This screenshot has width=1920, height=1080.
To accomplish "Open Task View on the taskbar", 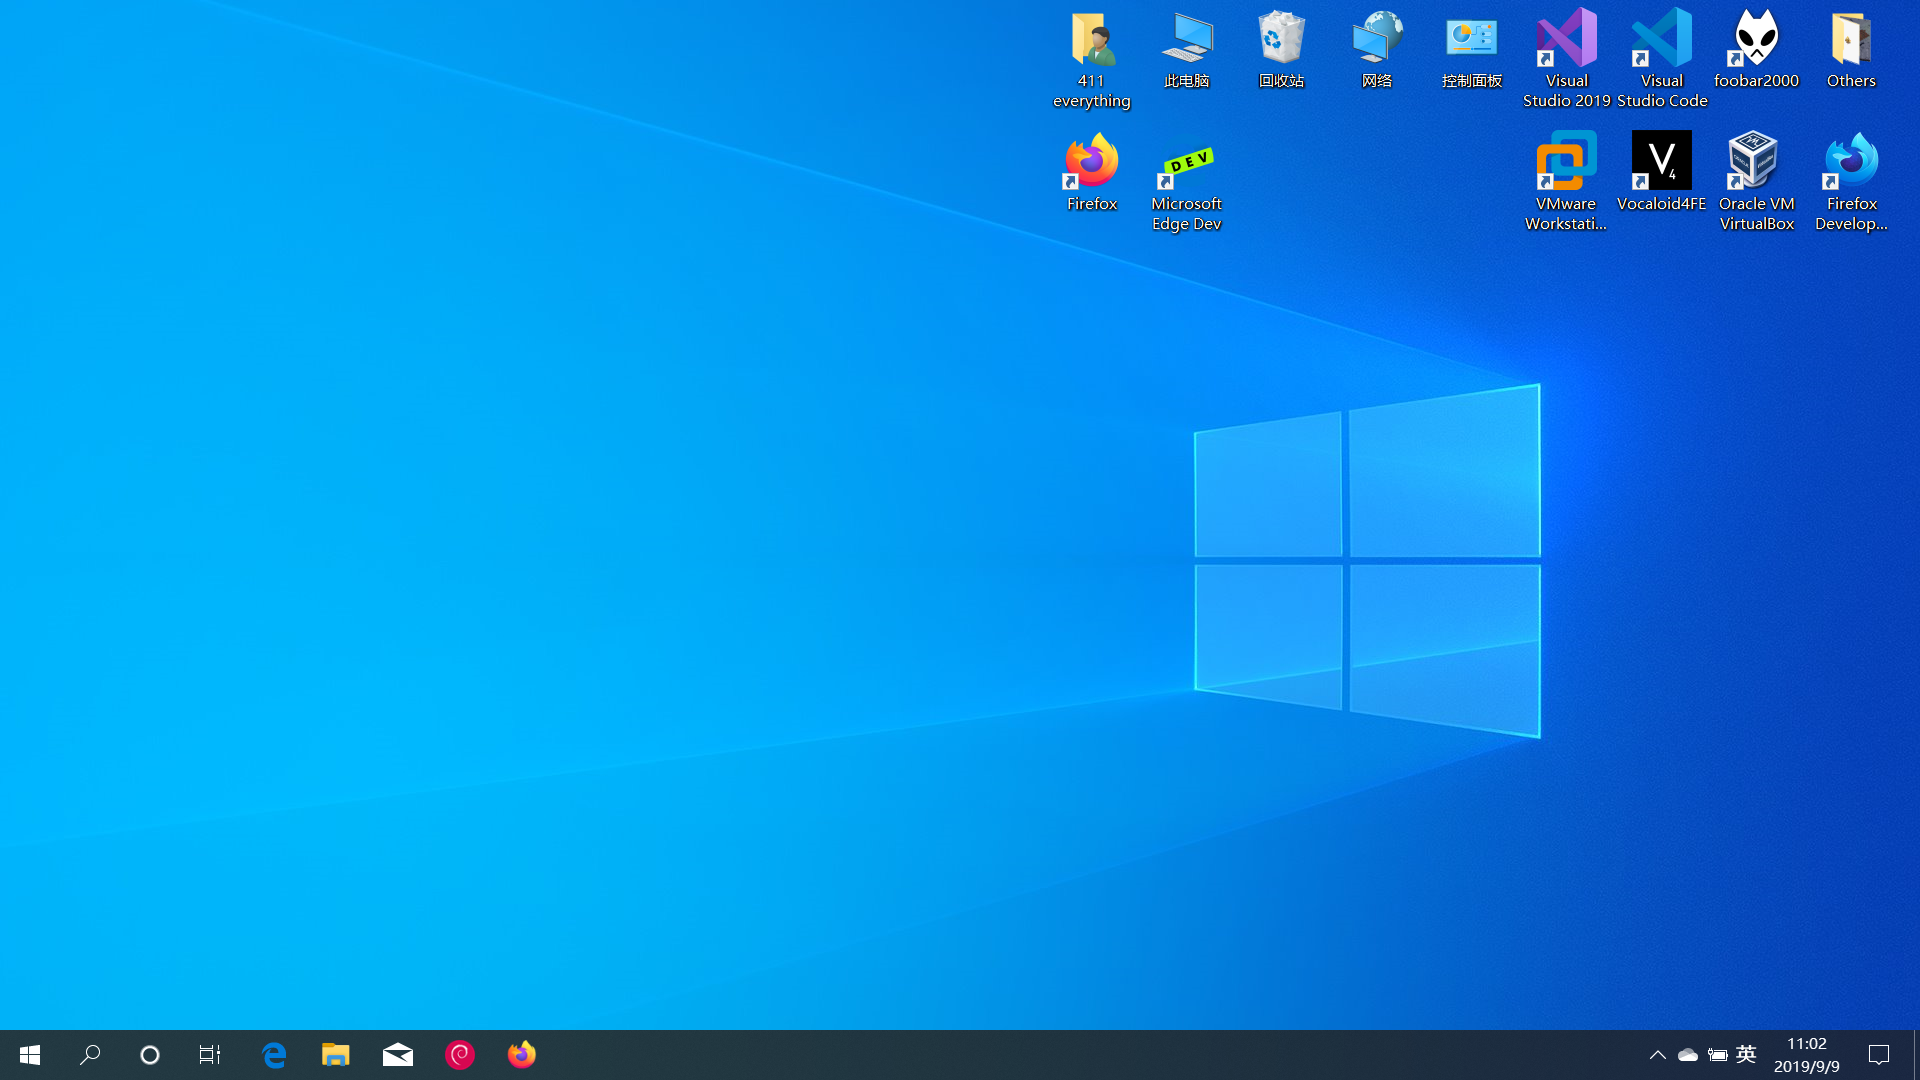I will [x=210, y=1055].
